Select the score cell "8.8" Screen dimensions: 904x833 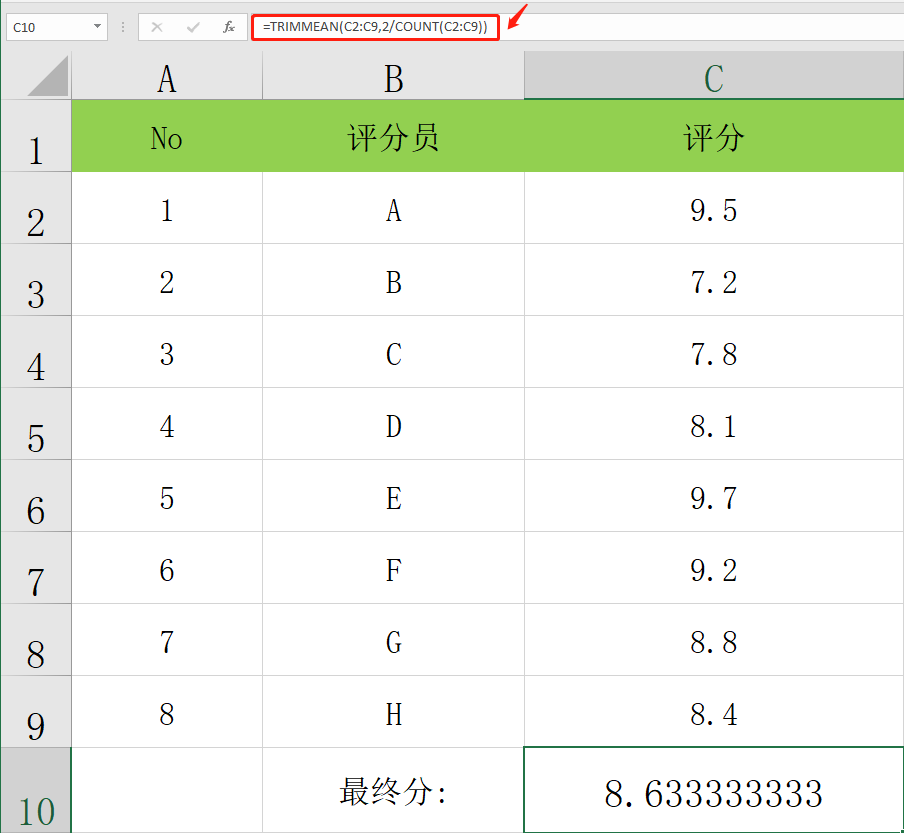pyautogui.click(x=714, y=640)
